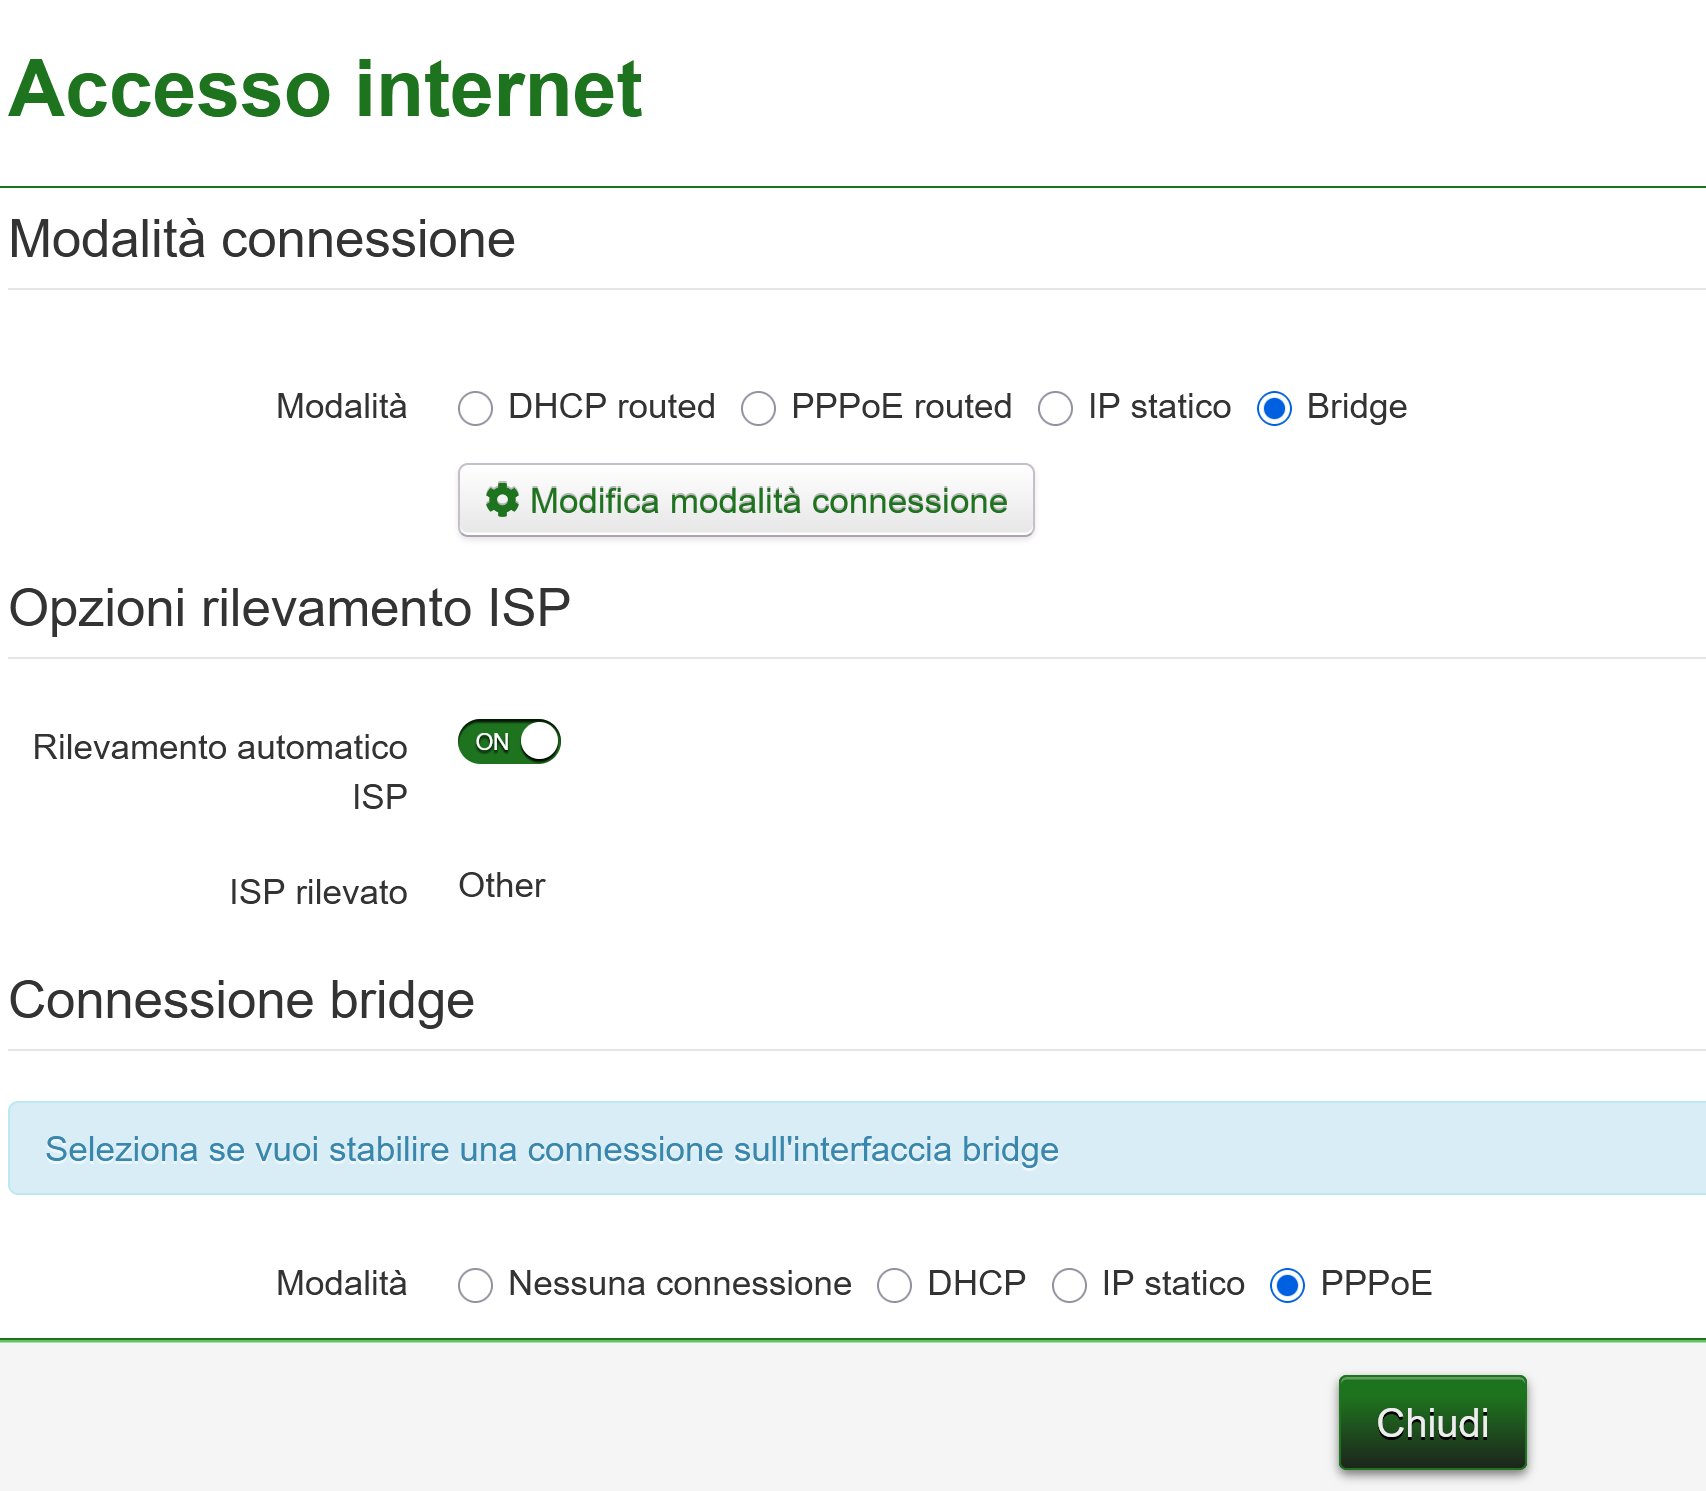Click the detected ISP value Other
Screen dimensions: 1706x1491
point(502,886)
